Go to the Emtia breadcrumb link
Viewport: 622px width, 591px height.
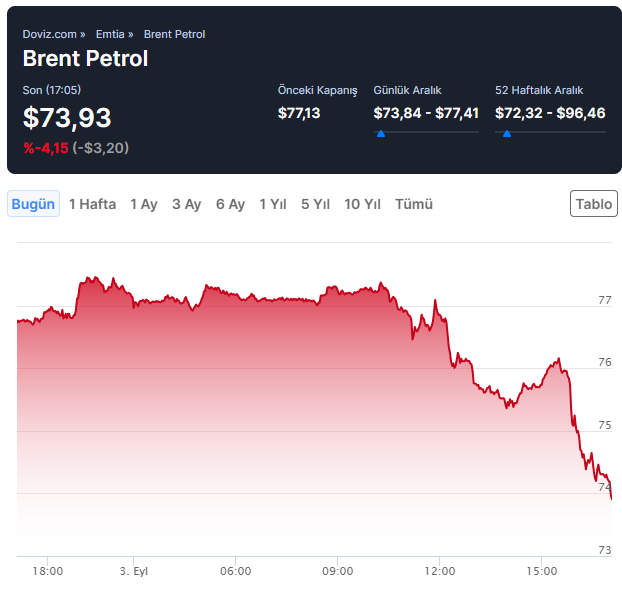tap(110, 34)
